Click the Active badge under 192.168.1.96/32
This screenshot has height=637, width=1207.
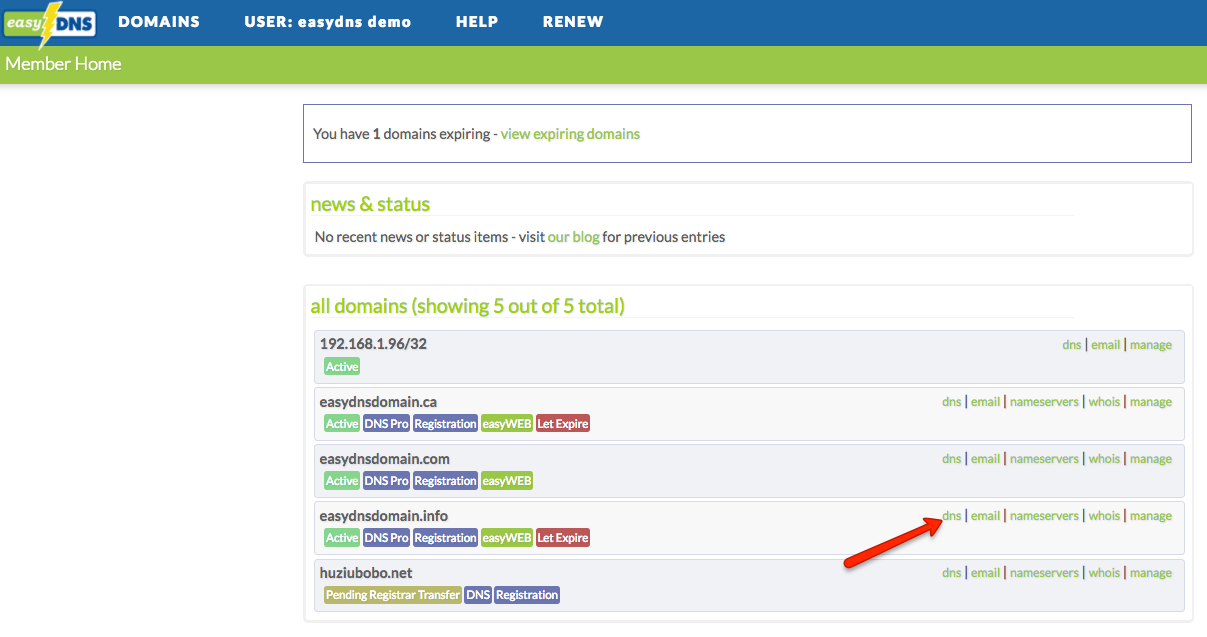(342, 367)
